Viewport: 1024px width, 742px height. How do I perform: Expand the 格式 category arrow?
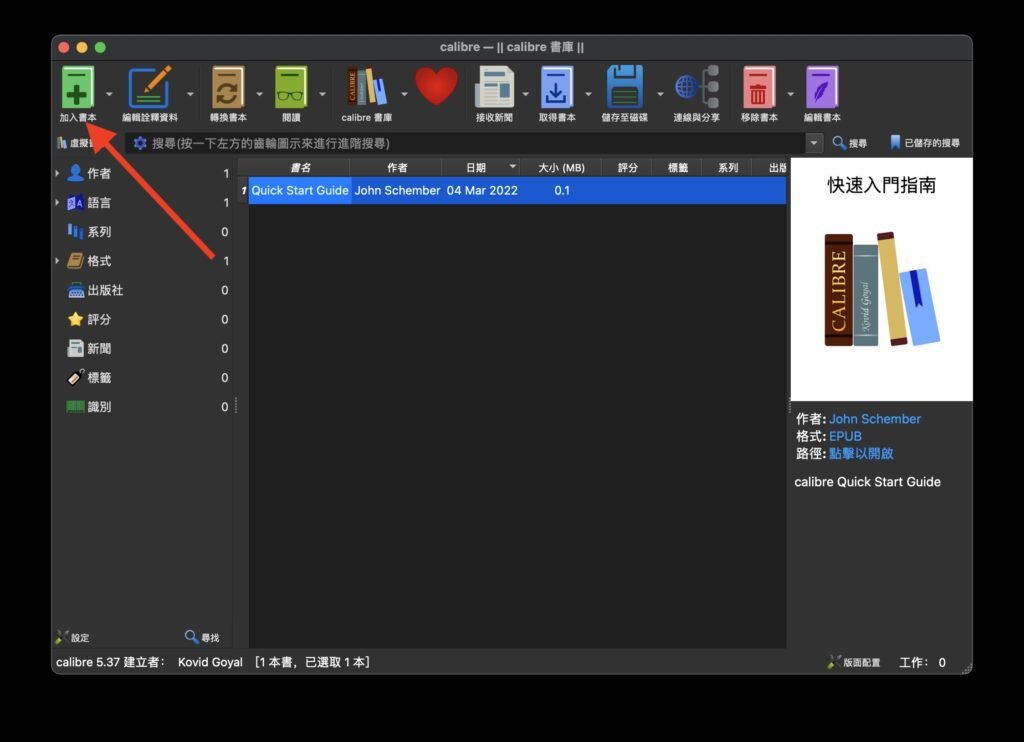pos(57,261)
